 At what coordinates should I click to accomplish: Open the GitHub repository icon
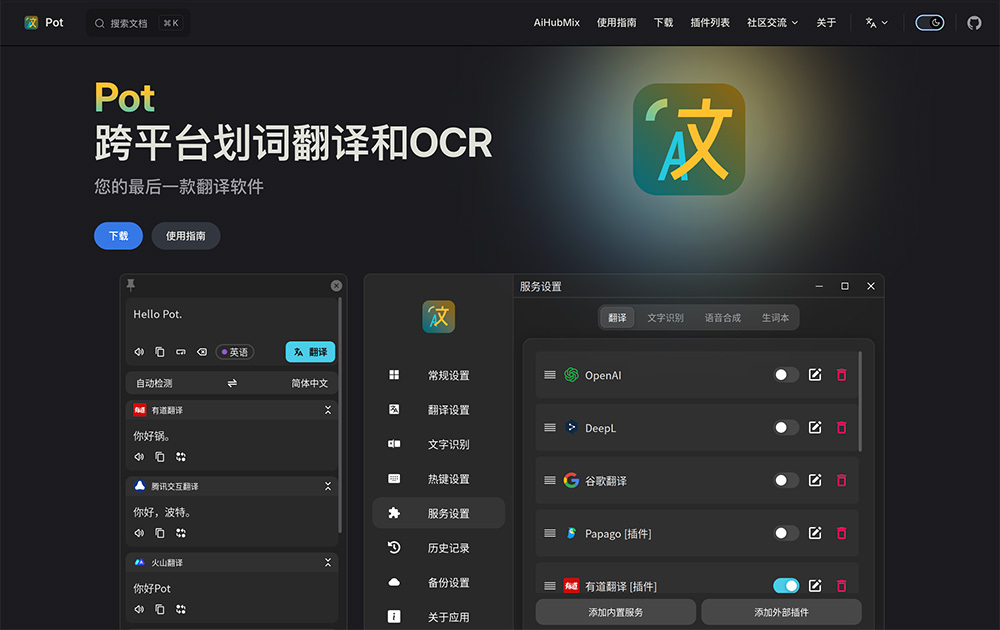974,23
